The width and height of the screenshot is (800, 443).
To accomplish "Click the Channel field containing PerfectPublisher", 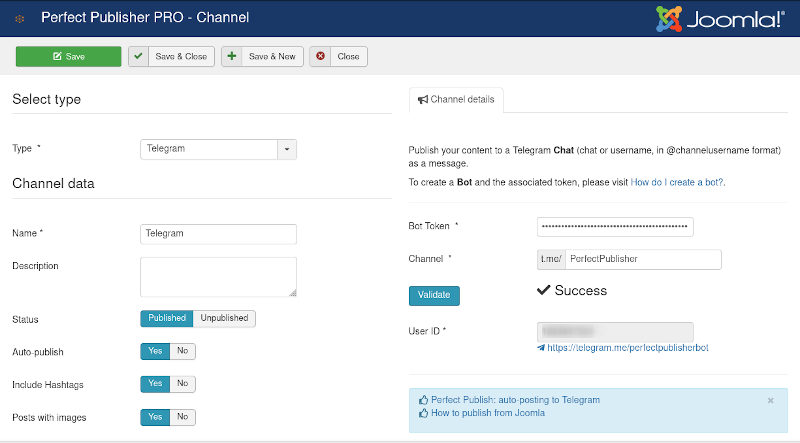I will point(643,259).
